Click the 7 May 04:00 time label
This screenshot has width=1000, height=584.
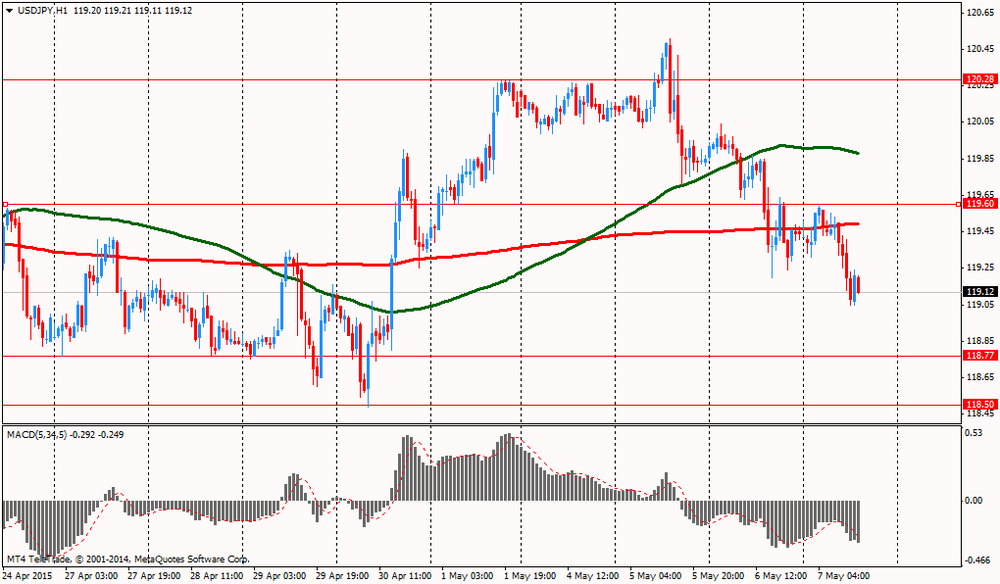pyautogui.click(x=841, y=576)
